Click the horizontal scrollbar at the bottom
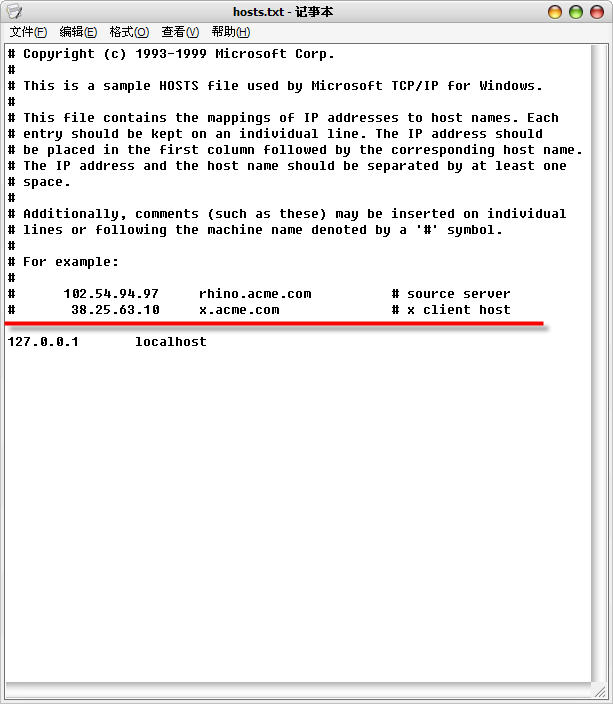 pyautogui.click(x=299, y=690)
